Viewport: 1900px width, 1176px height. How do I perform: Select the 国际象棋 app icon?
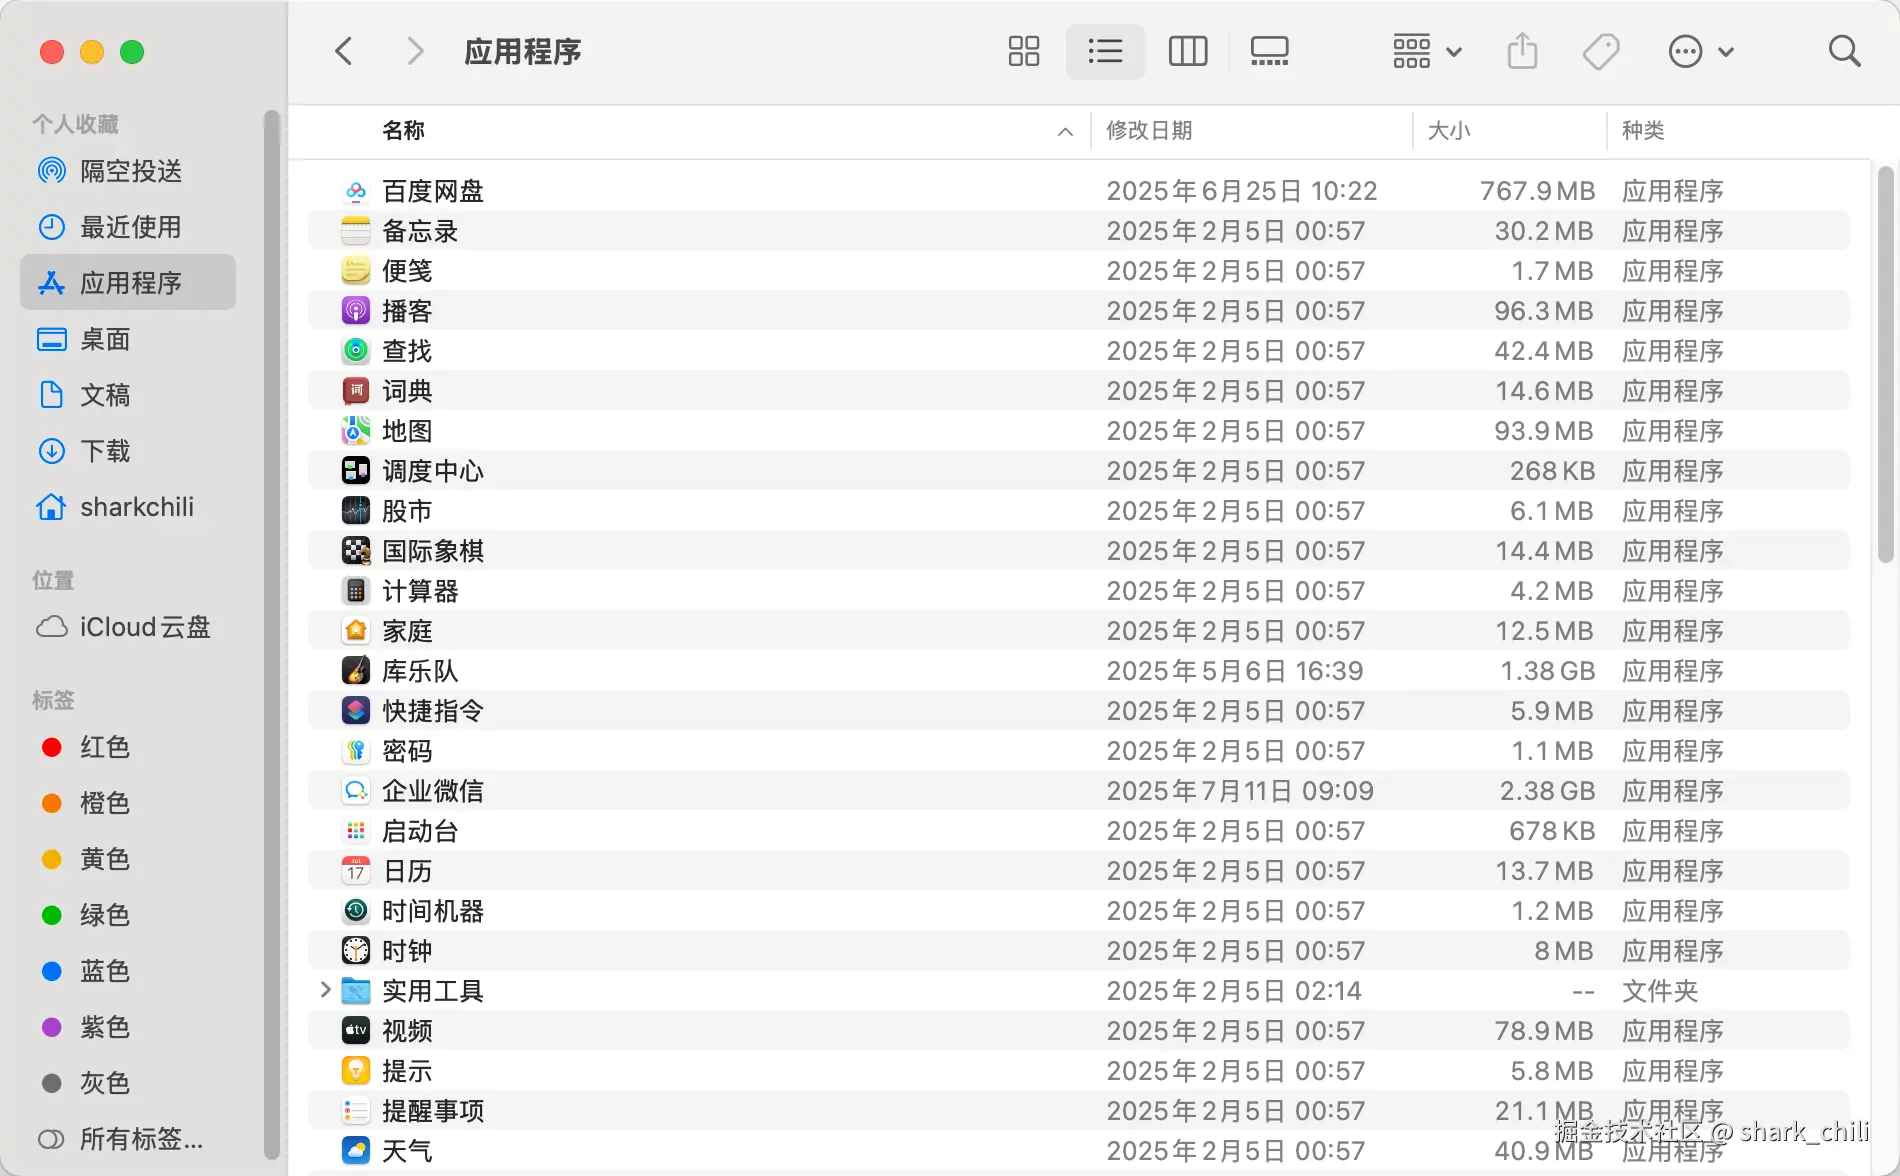(356, 551)
